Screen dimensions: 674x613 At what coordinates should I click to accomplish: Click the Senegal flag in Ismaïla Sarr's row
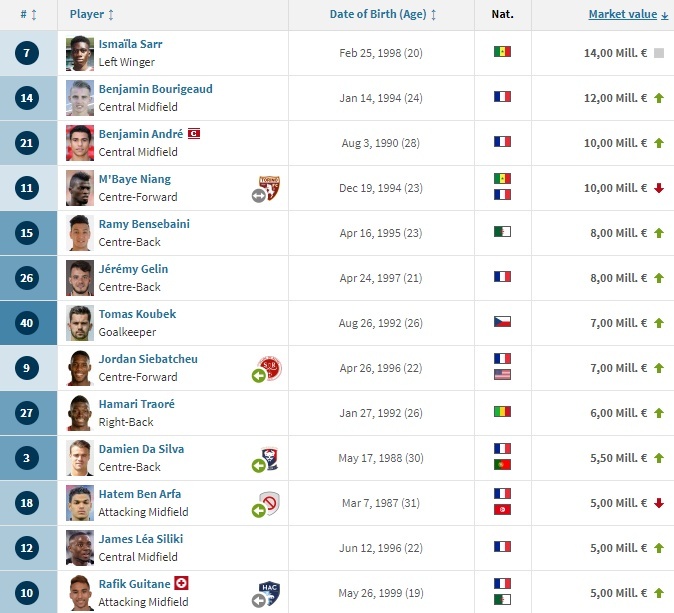point(502,52)
